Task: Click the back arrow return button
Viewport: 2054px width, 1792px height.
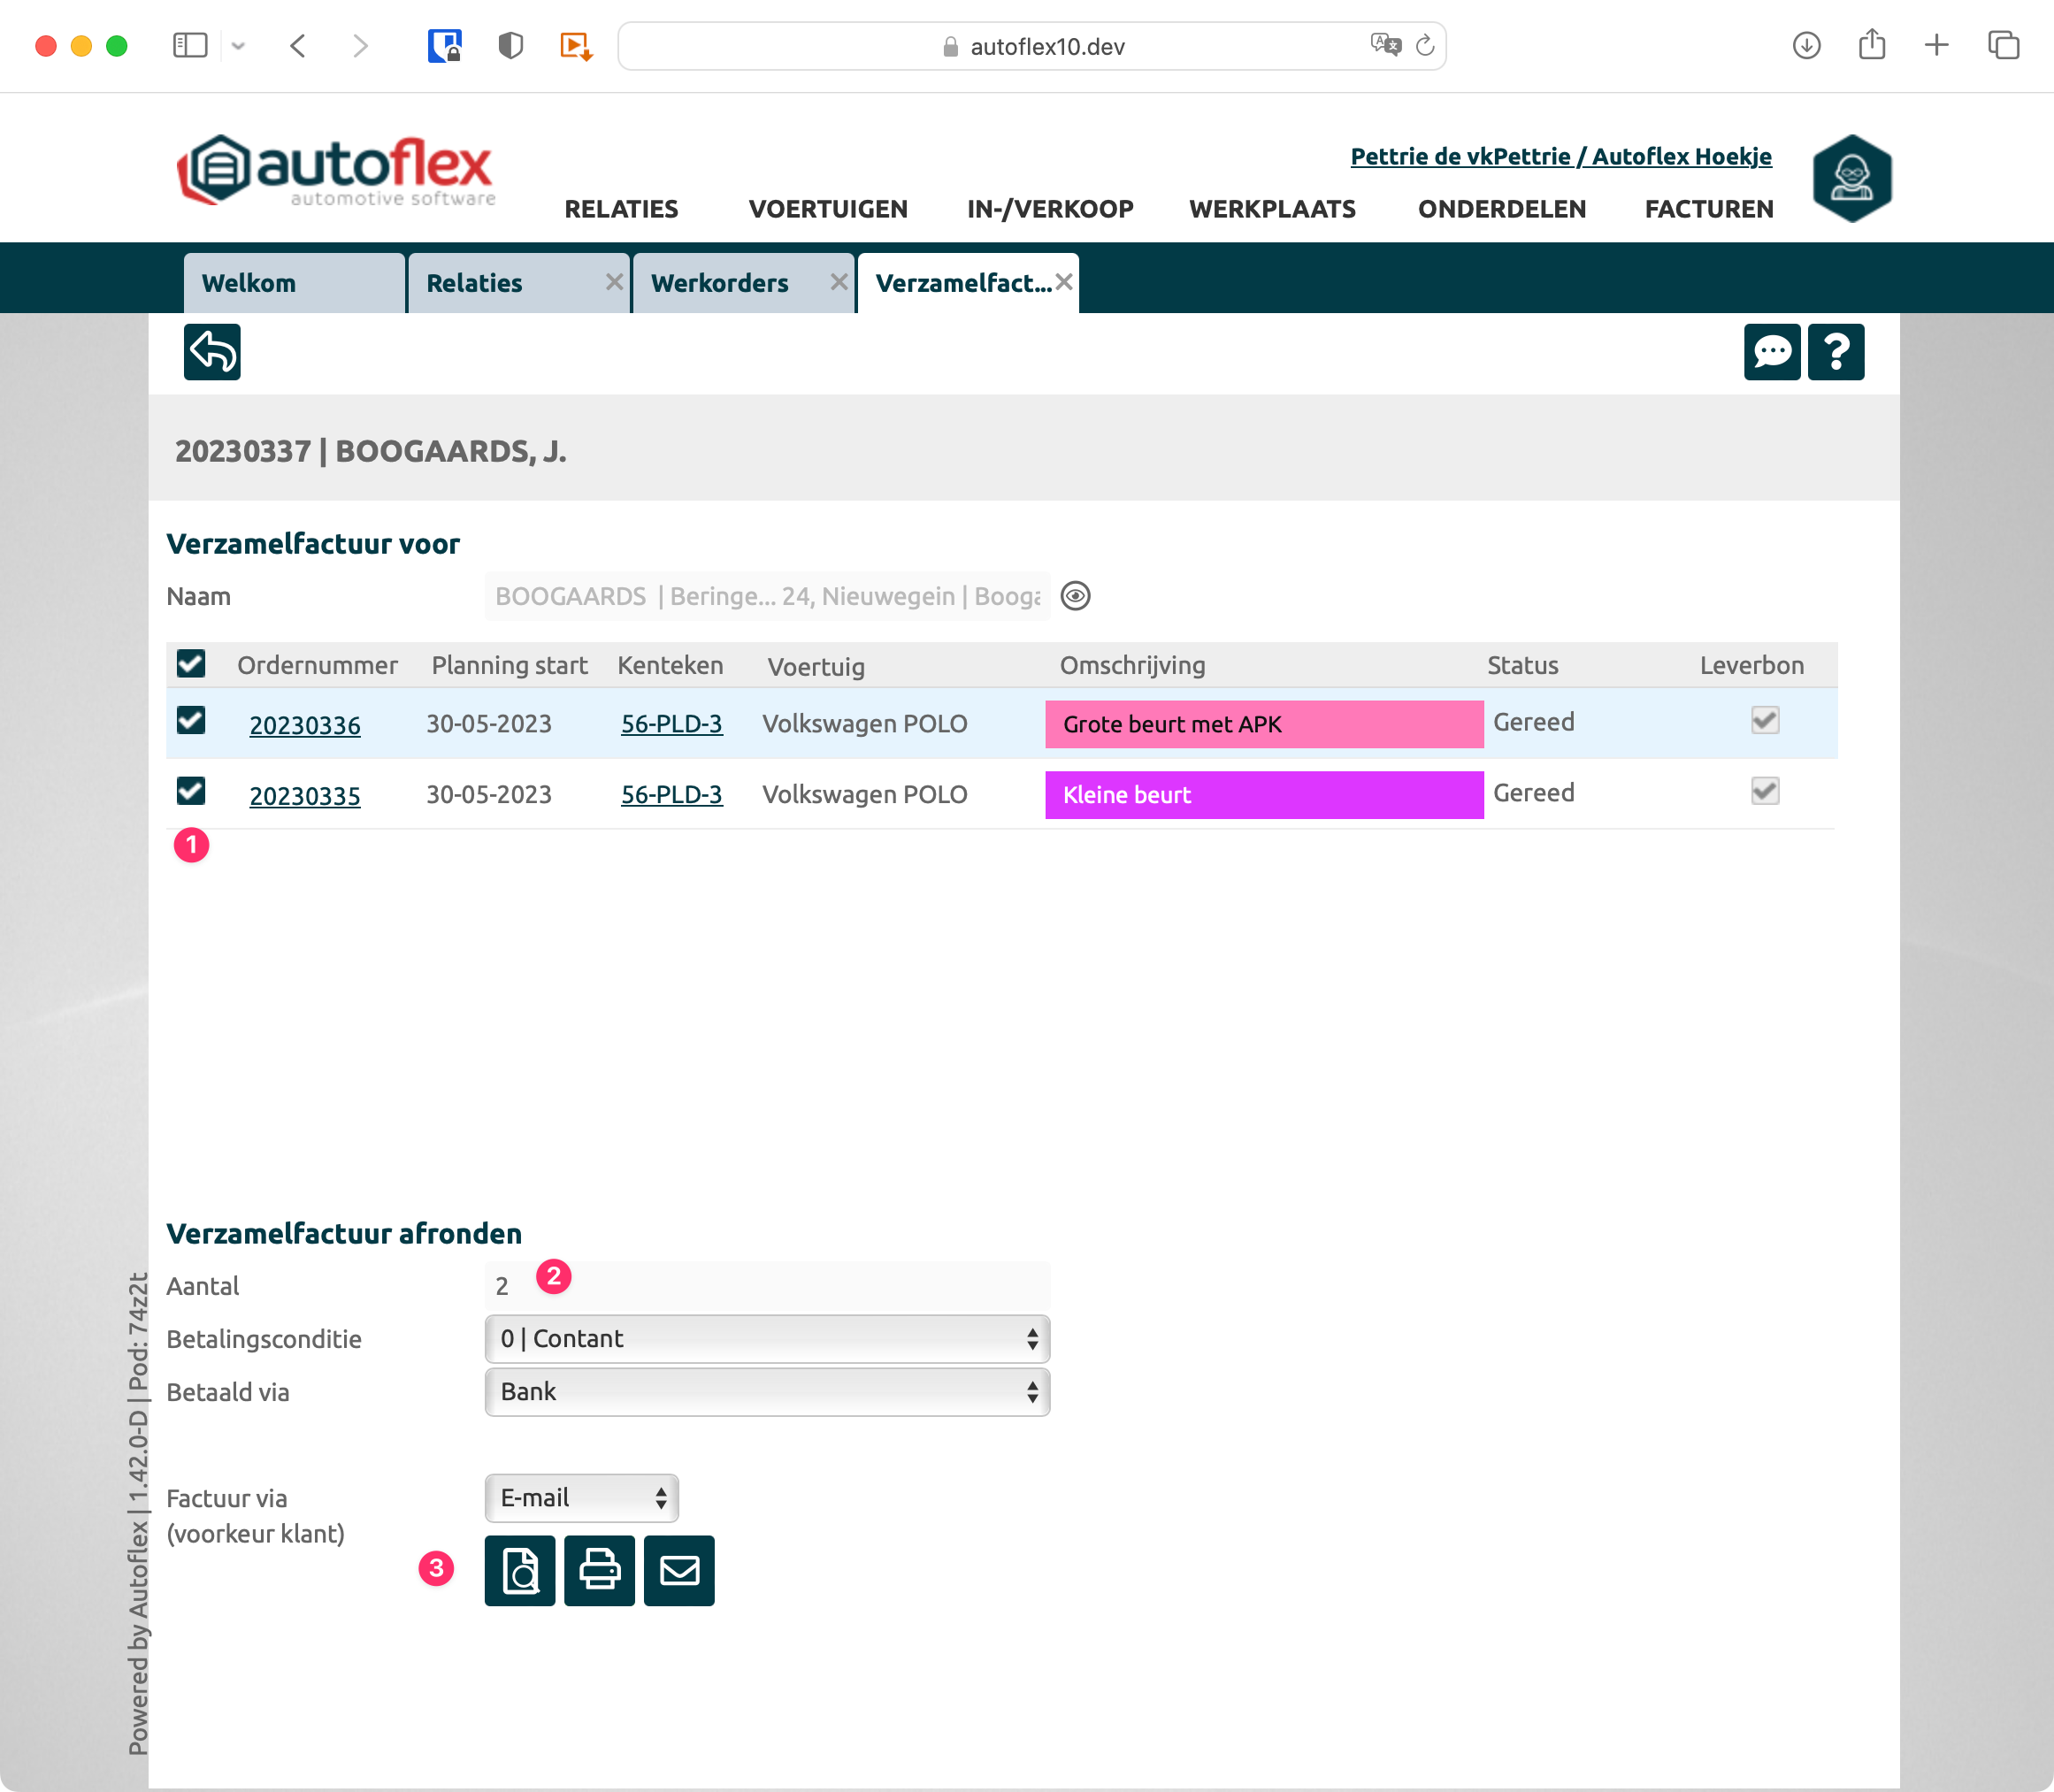Action: 211,352
